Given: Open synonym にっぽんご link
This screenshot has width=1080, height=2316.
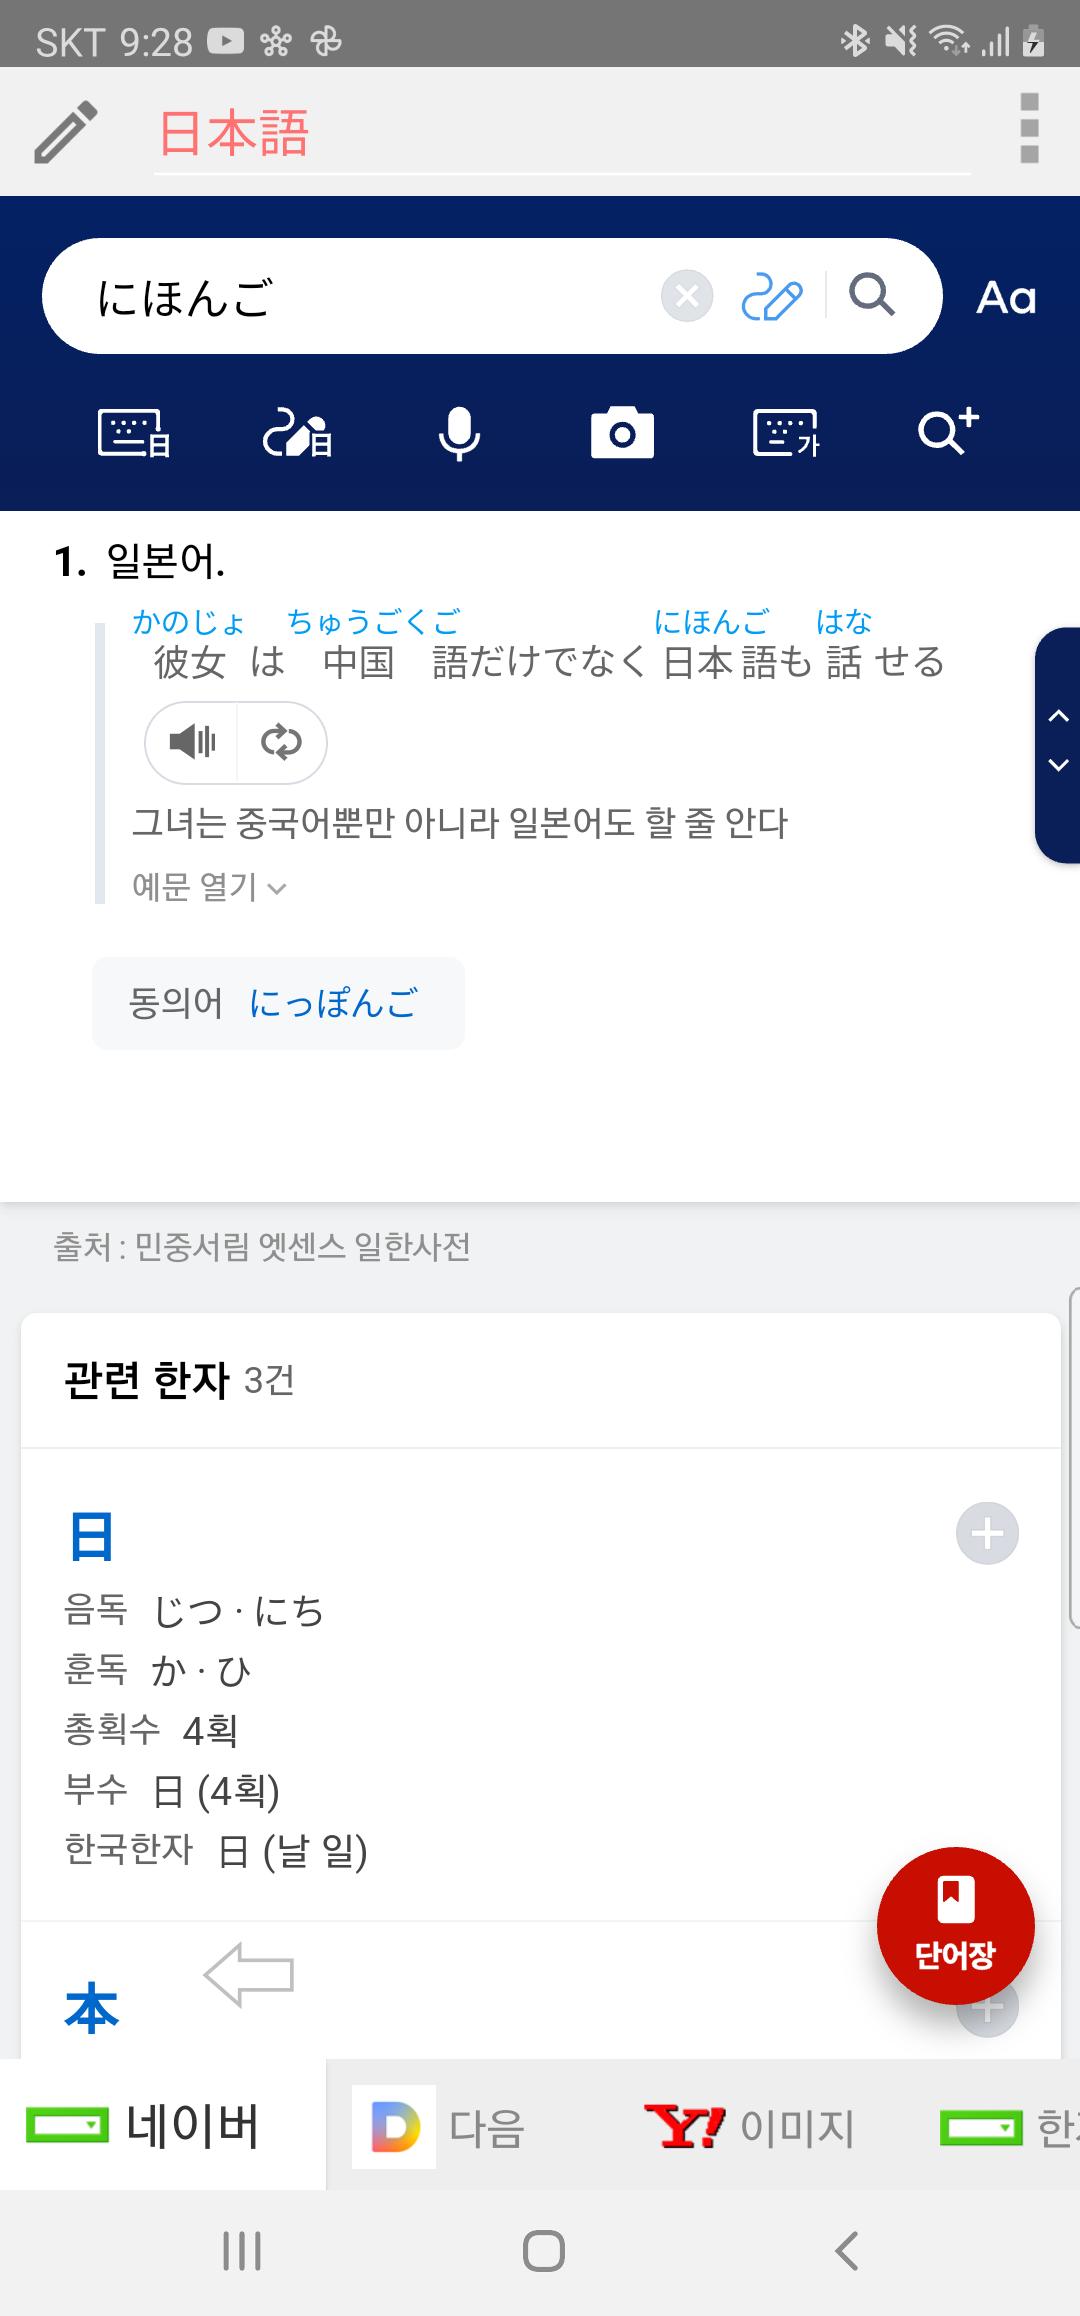Looking at the screenshot, I should (333, 1003).
